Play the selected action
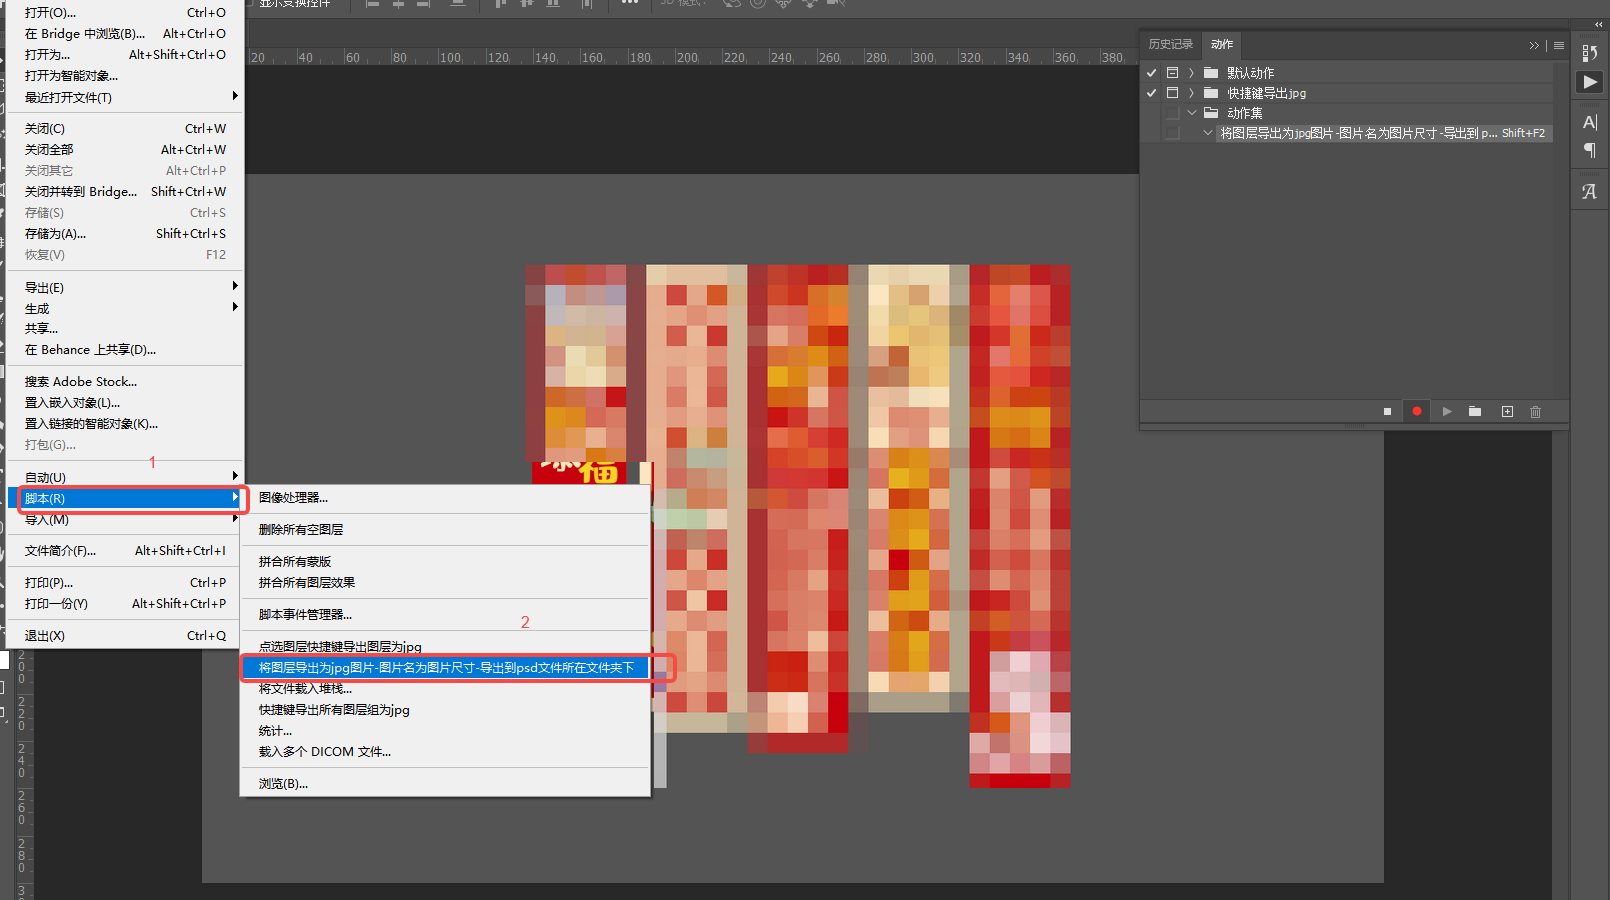 point(1447,412)
